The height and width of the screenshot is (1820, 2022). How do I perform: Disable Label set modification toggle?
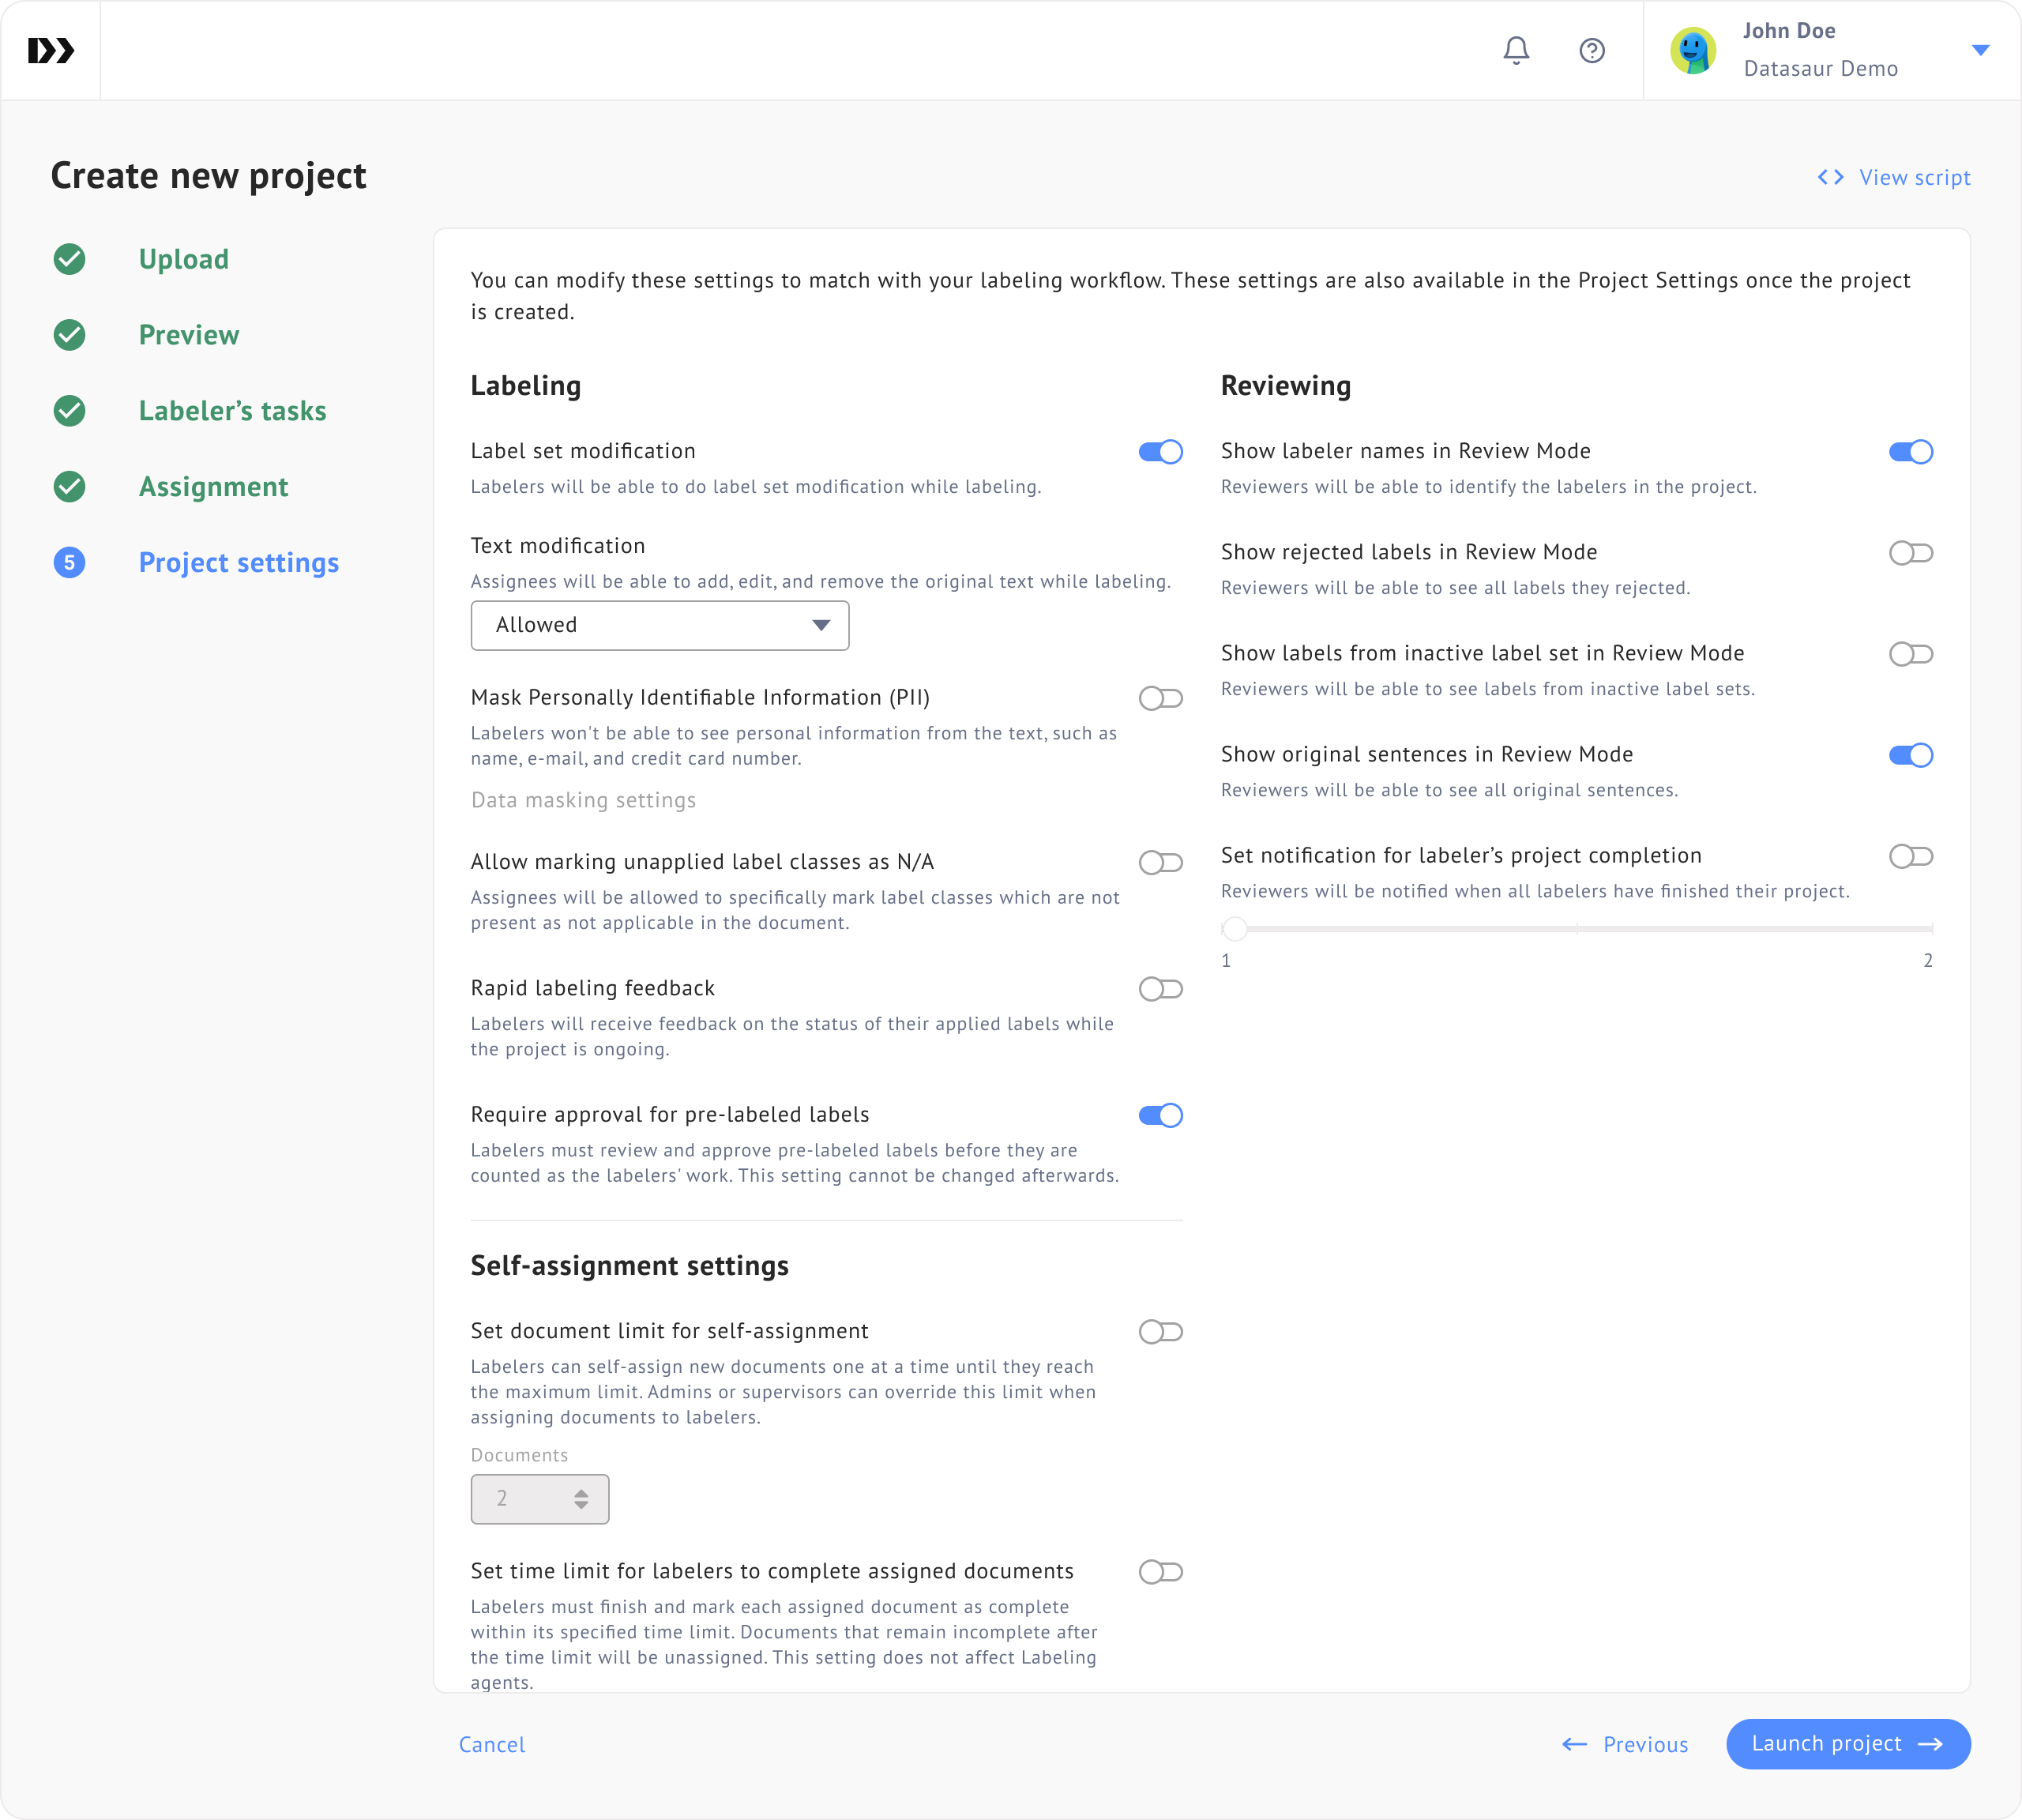pos(1160,452)
